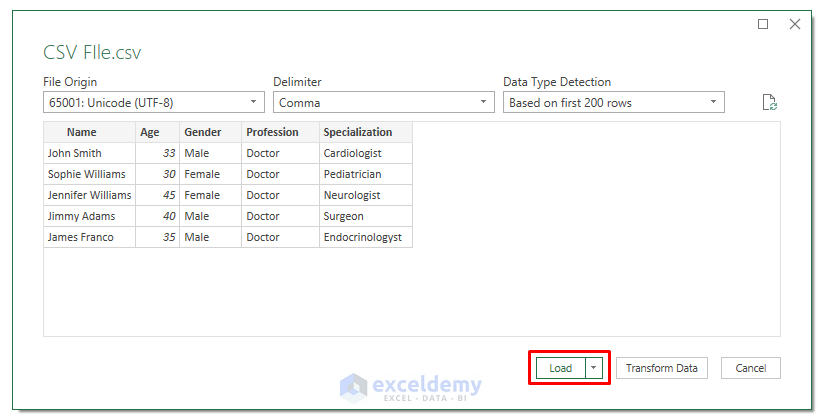Click the Jimmy Adams cell

tap(89, 216)
